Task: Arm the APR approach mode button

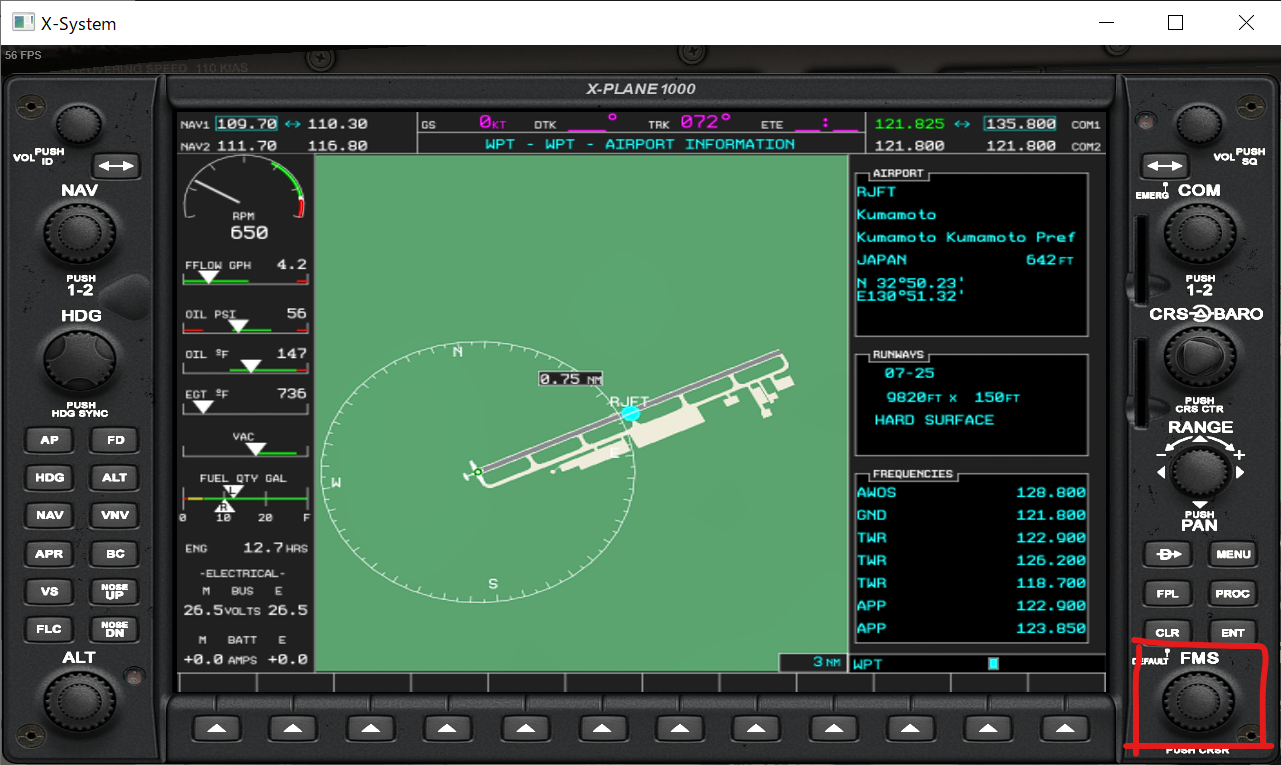Action: 49,554
